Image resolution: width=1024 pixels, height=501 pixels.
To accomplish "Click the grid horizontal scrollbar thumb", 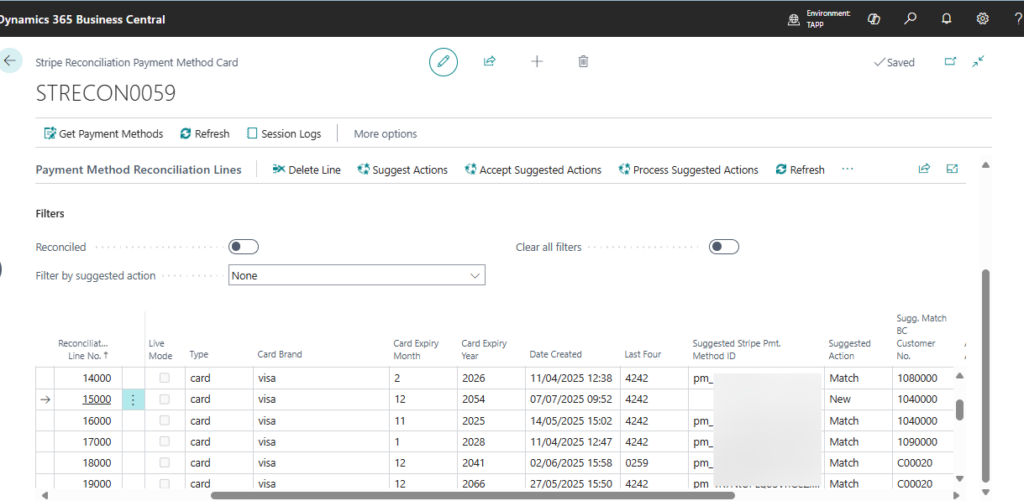I will [x=473, y=495].
